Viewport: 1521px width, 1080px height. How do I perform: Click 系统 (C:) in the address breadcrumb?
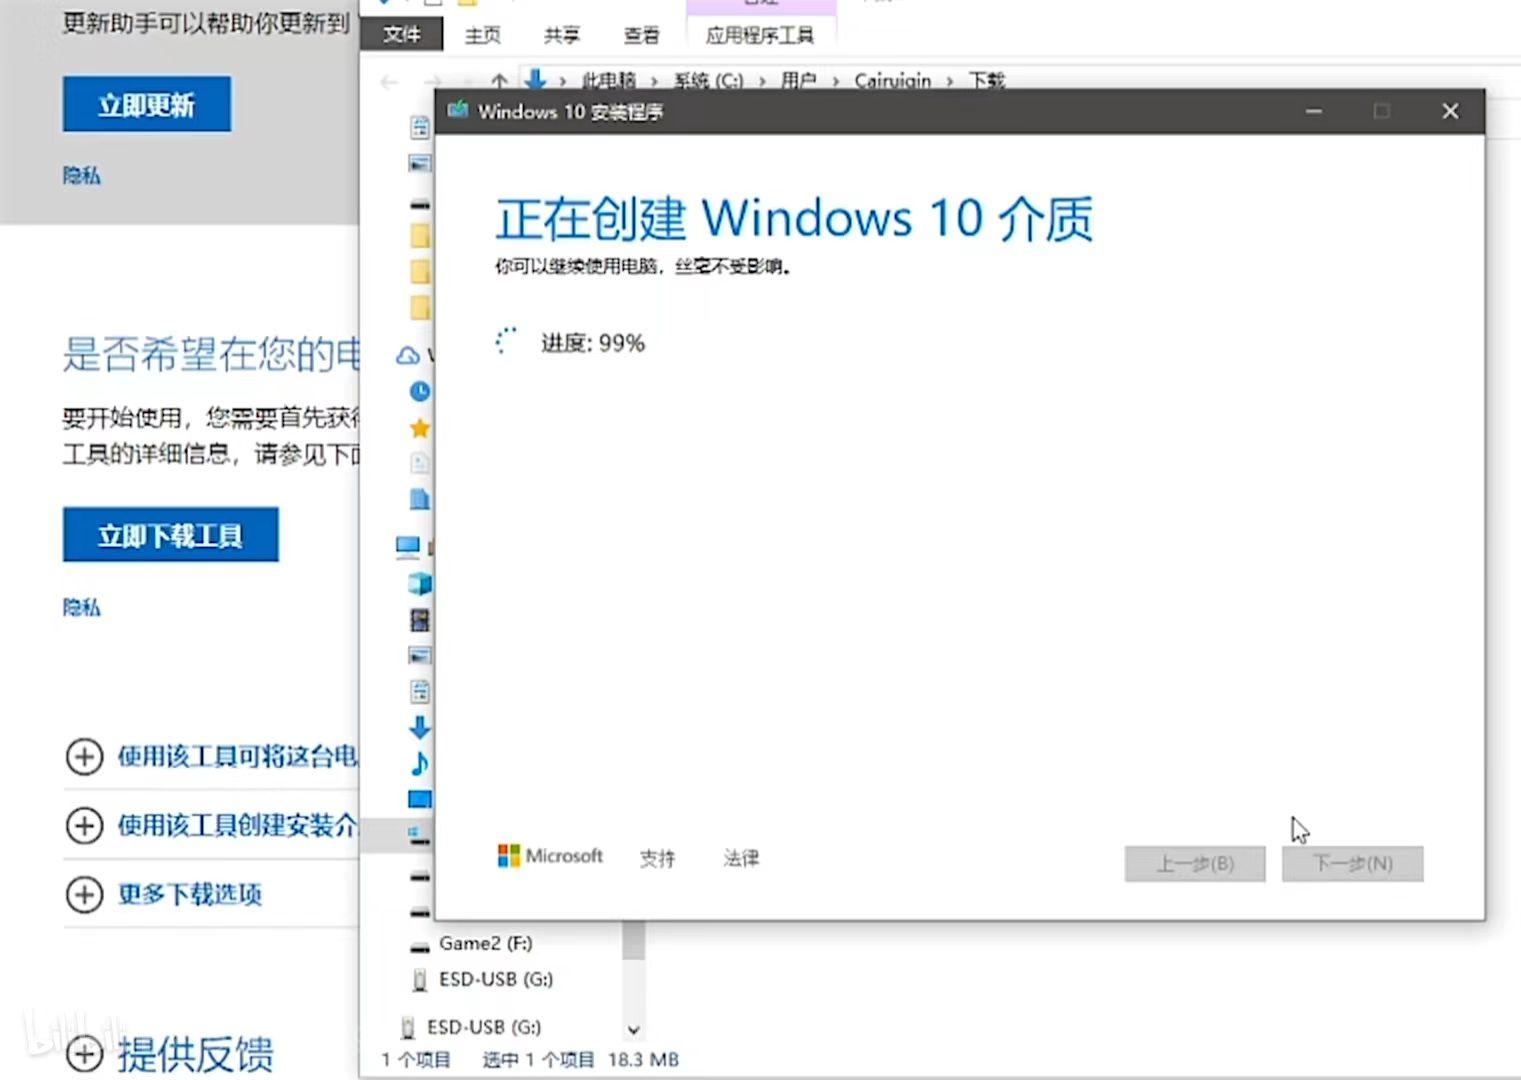(x=708, y=80)
